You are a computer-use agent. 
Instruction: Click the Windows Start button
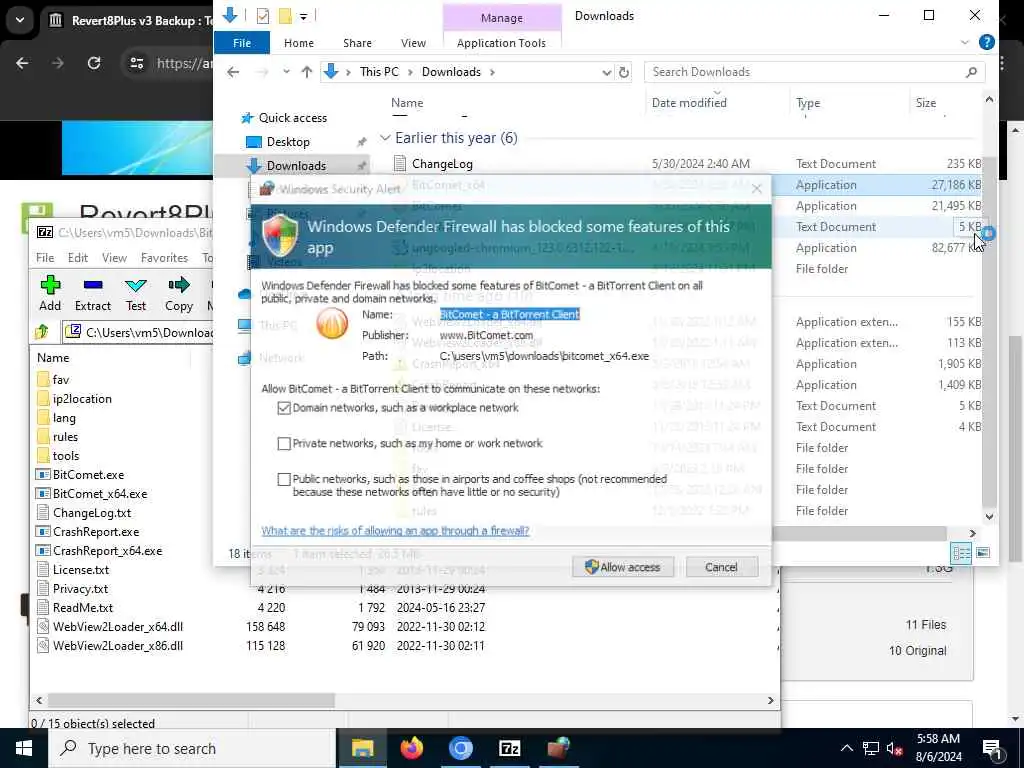coord(24,748)
